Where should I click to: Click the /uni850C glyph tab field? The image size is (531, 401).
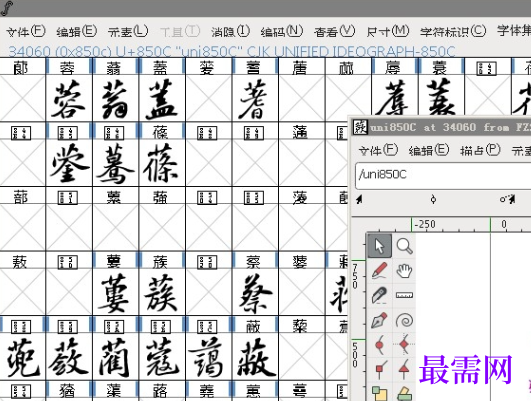tap(443, 175)
